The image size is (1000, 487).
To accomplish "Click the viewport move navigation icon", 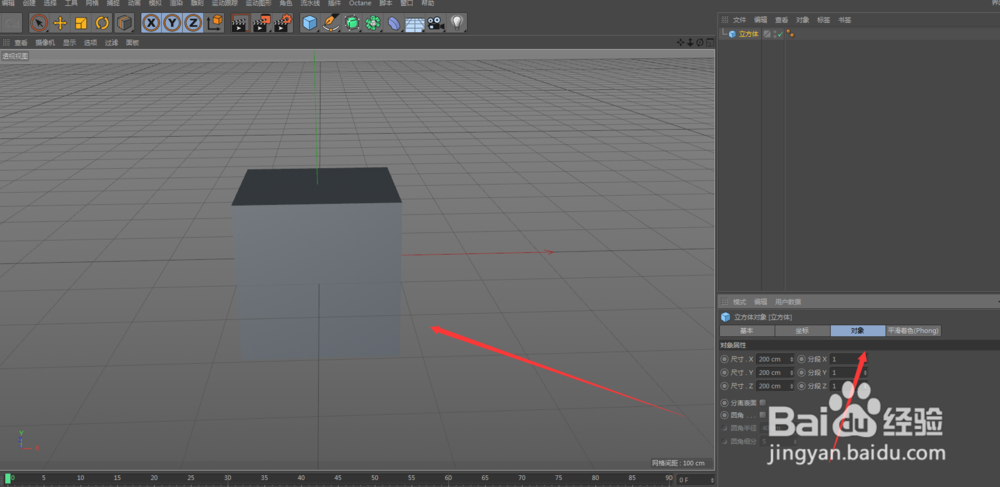I will pos(680,43).
